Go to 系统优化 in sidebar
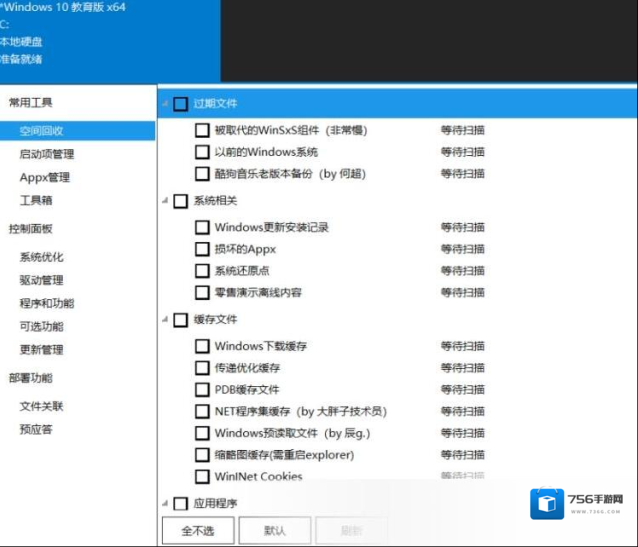 pyautogui.click(x=41, y=257)
